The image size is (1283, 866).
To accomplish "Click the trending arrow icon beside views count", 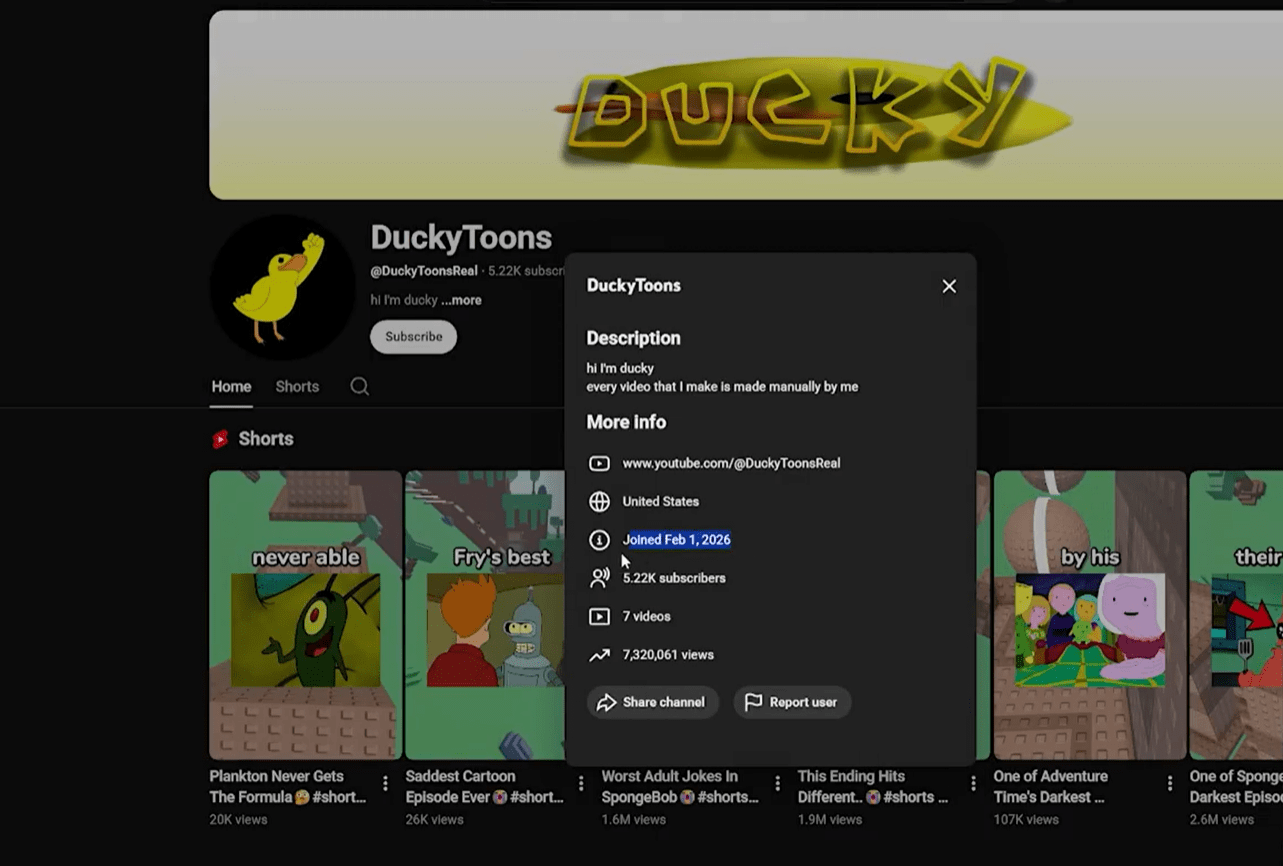I will (x=599, y=655).
